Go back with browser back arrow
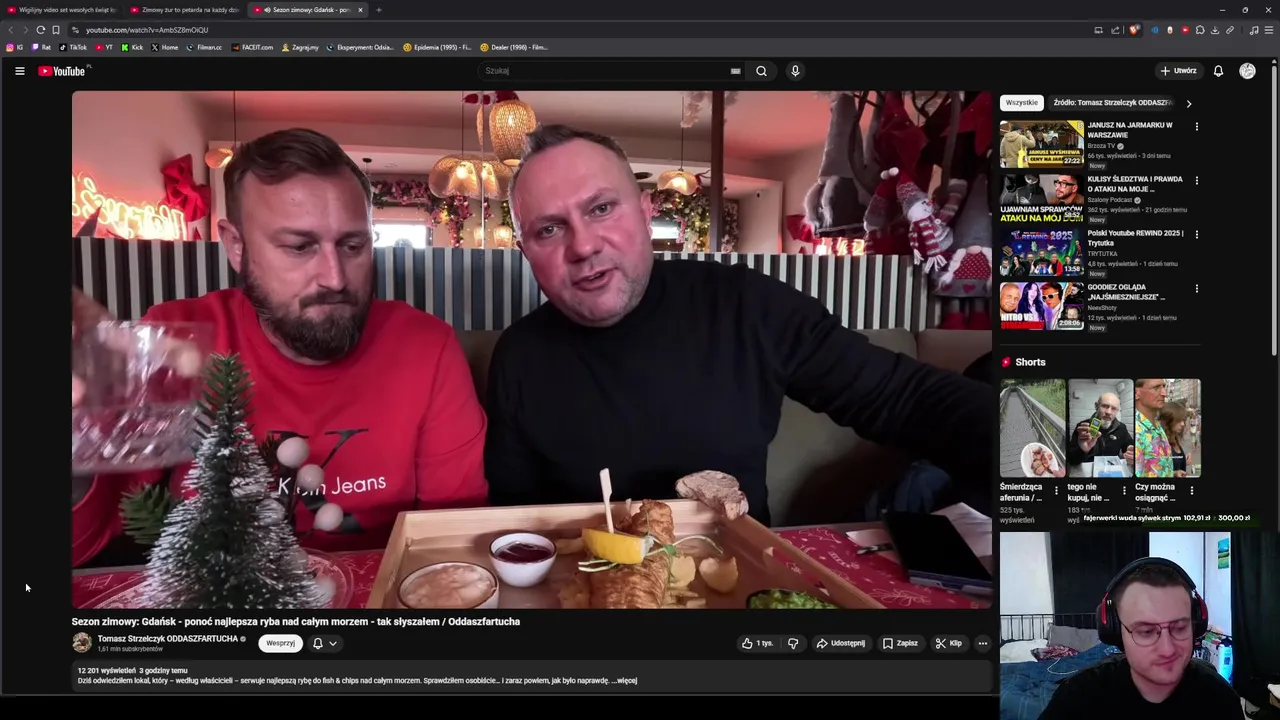The height and width of the screenshot is (720, 1280). tap(11, 30)
